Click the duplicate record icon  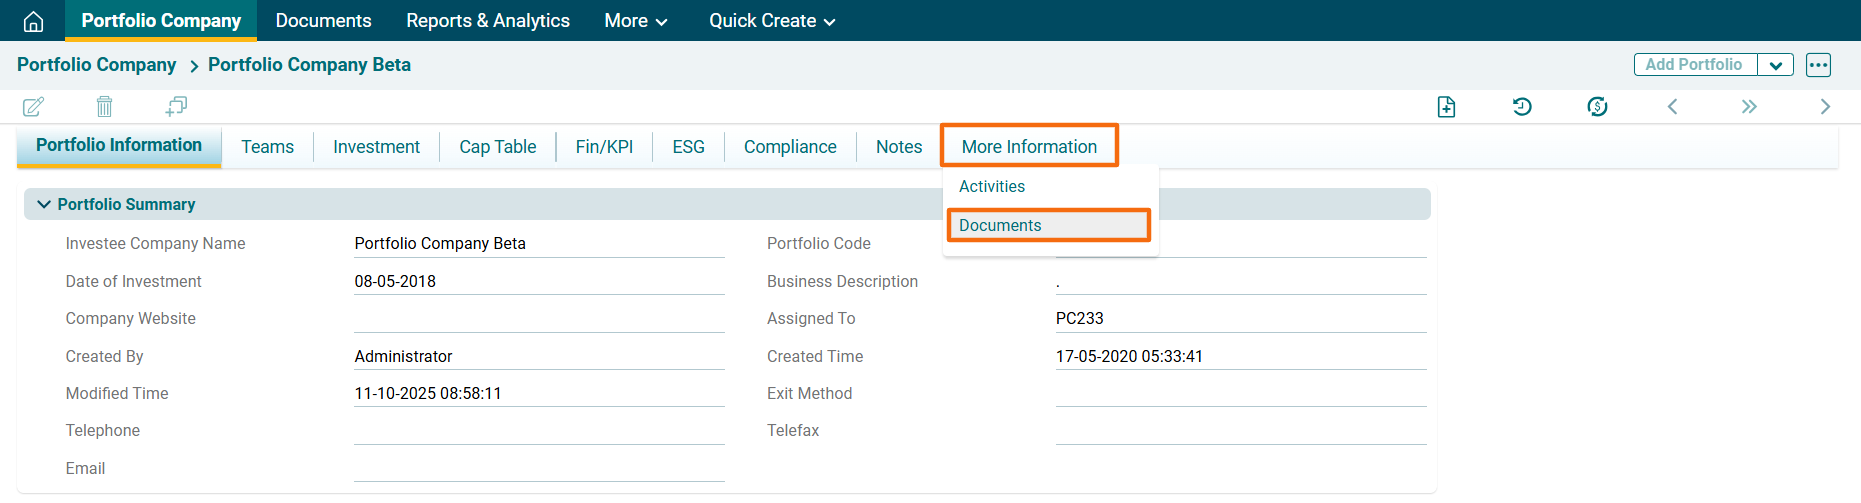click(176, 106)
